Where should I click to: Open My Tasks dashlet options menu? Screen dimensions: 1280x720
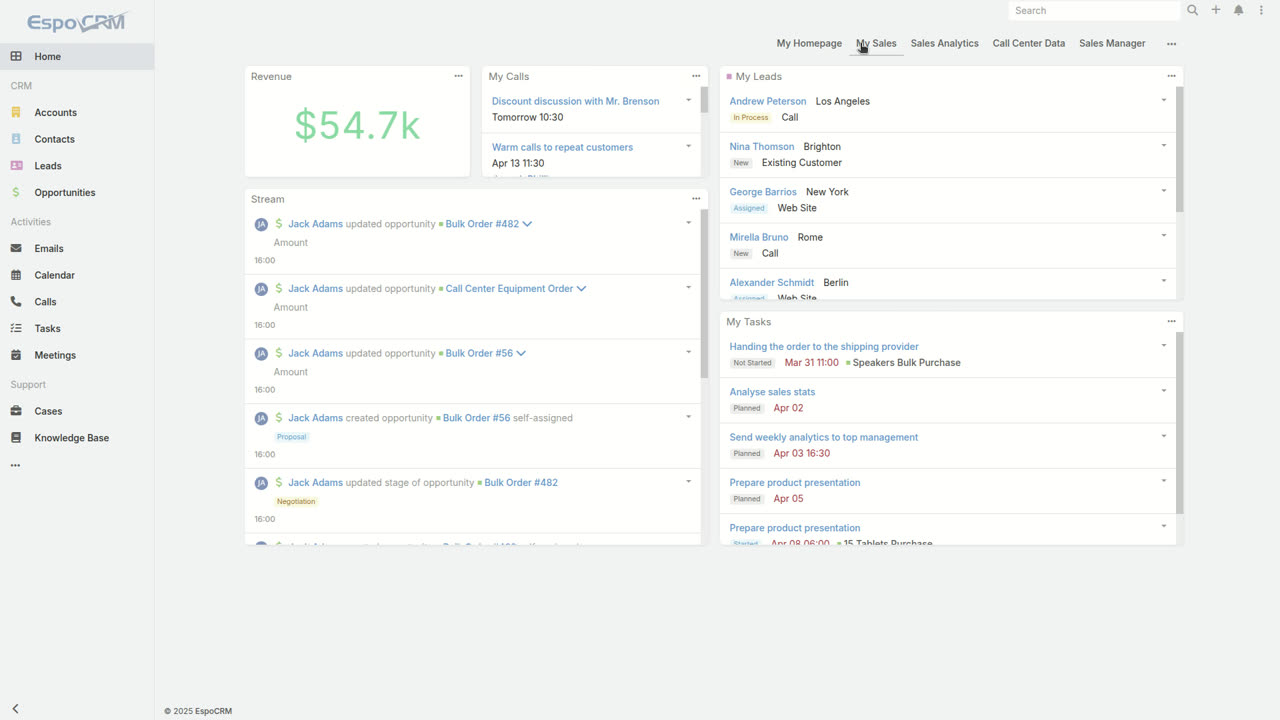pyautogui.click(x=1171, y=321)
